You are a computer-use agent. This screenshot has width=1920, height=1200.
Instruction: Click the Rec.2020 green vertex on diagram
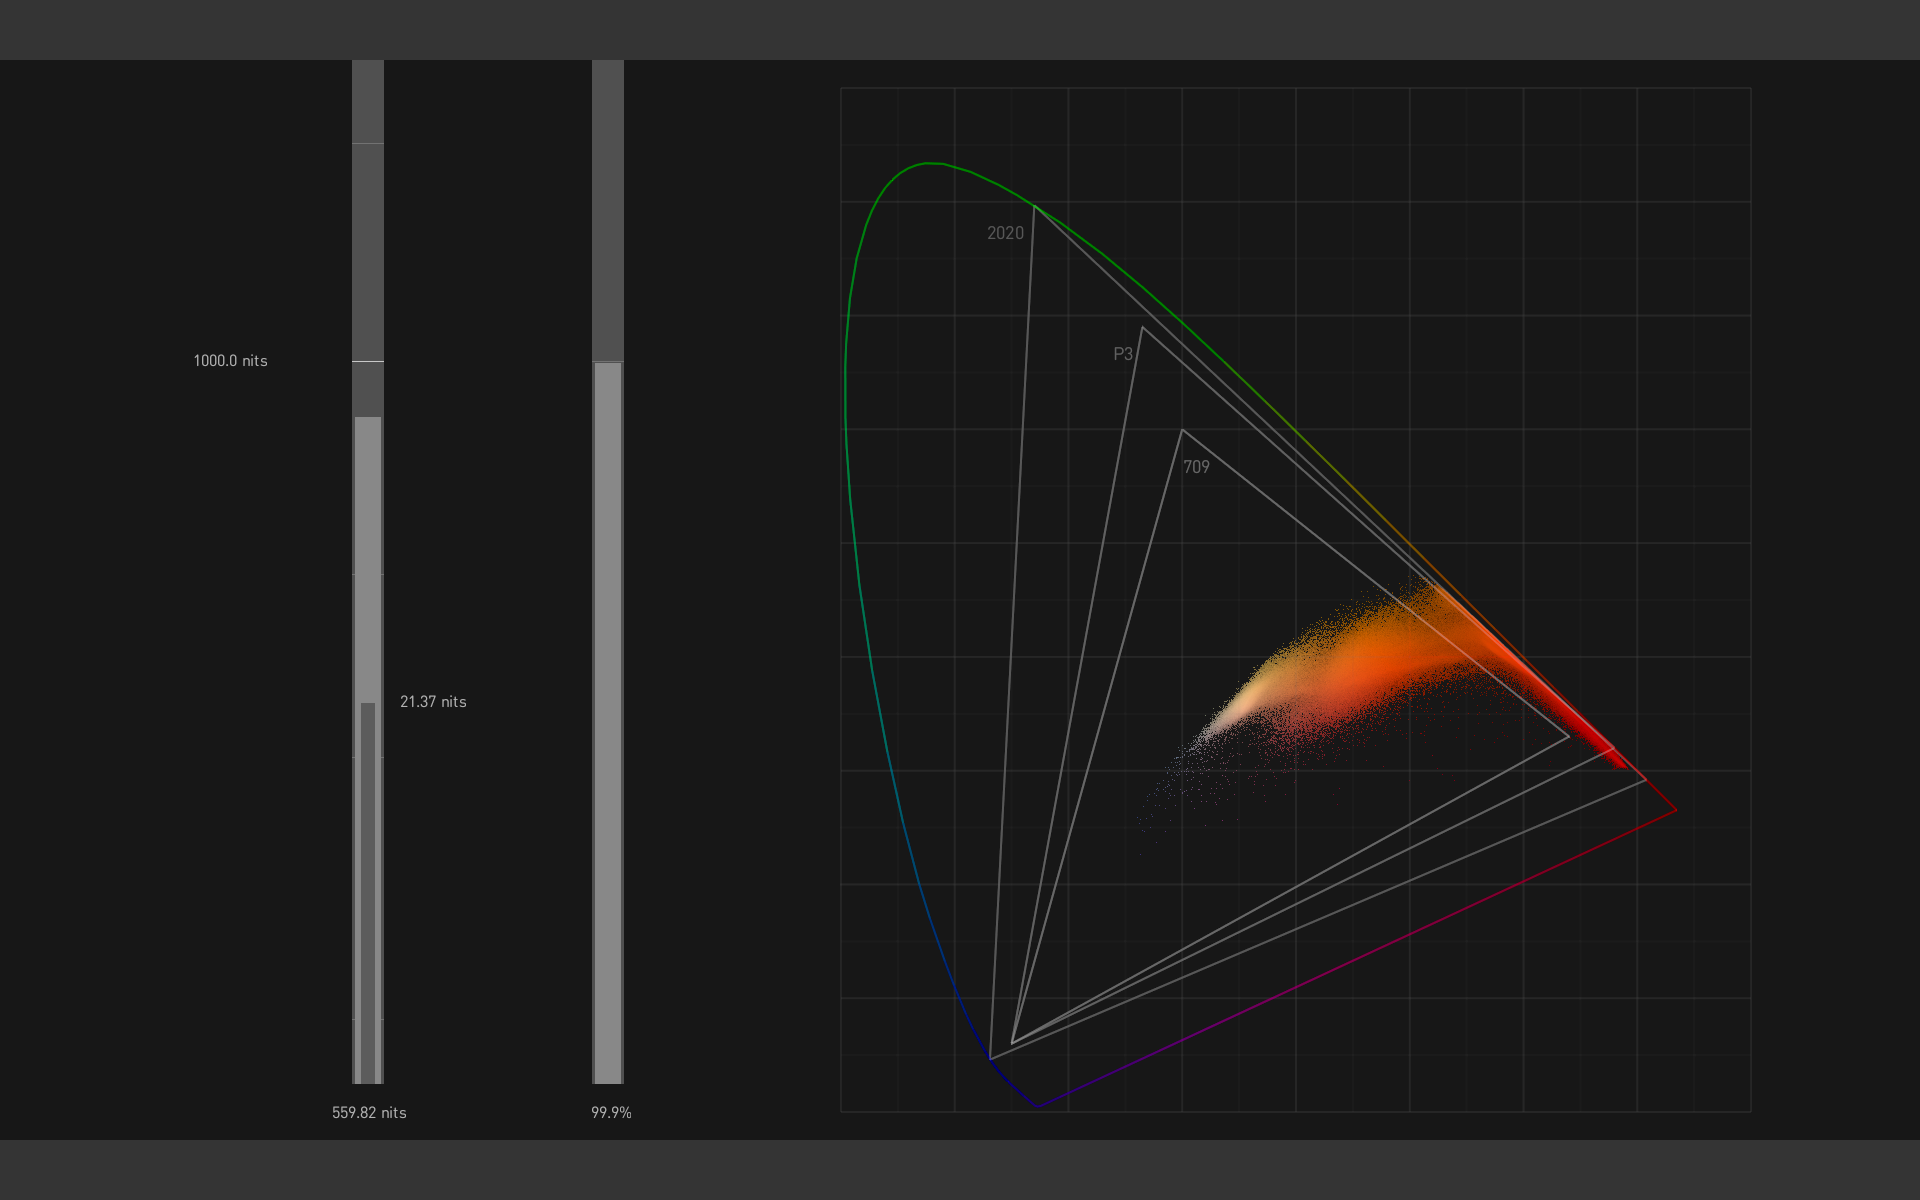click(x=1034, y=207)
